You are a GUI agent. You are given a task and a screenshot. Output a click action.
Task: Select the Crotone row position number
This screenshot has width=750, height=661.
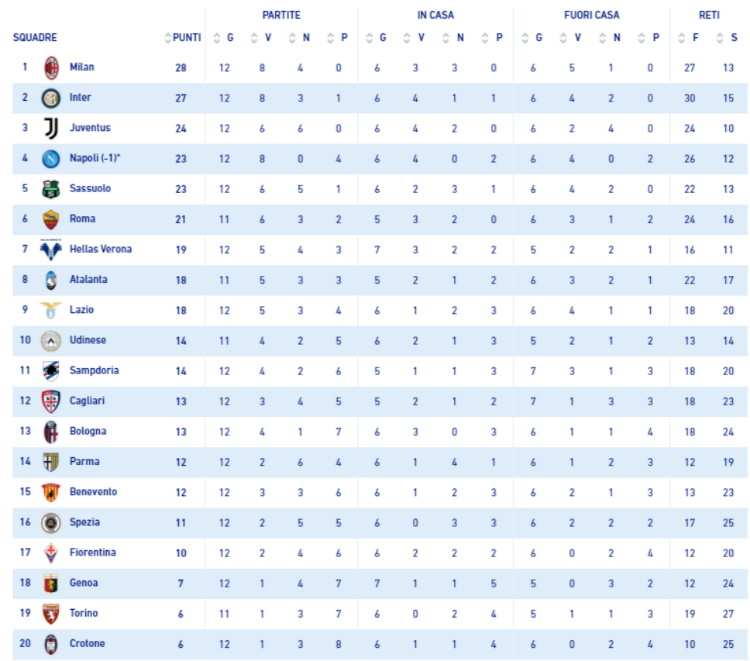(25, 643)
